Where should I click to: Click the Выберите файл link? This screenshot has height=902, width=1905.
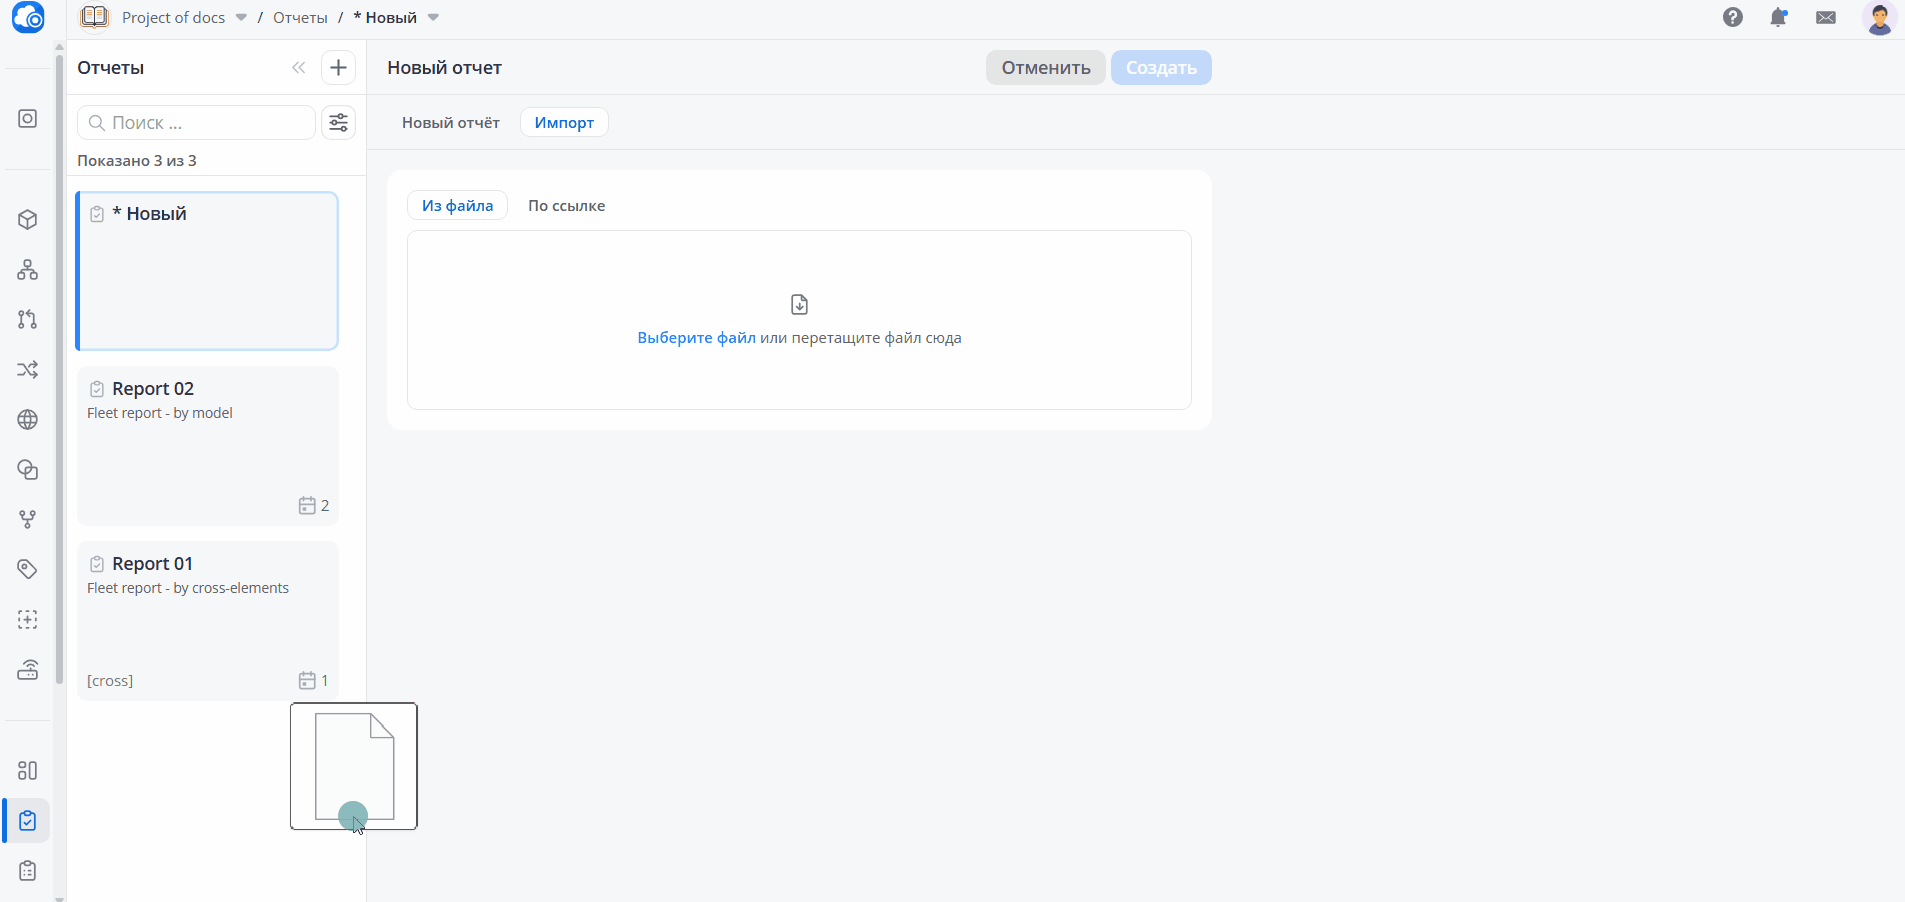pos(697,338)
